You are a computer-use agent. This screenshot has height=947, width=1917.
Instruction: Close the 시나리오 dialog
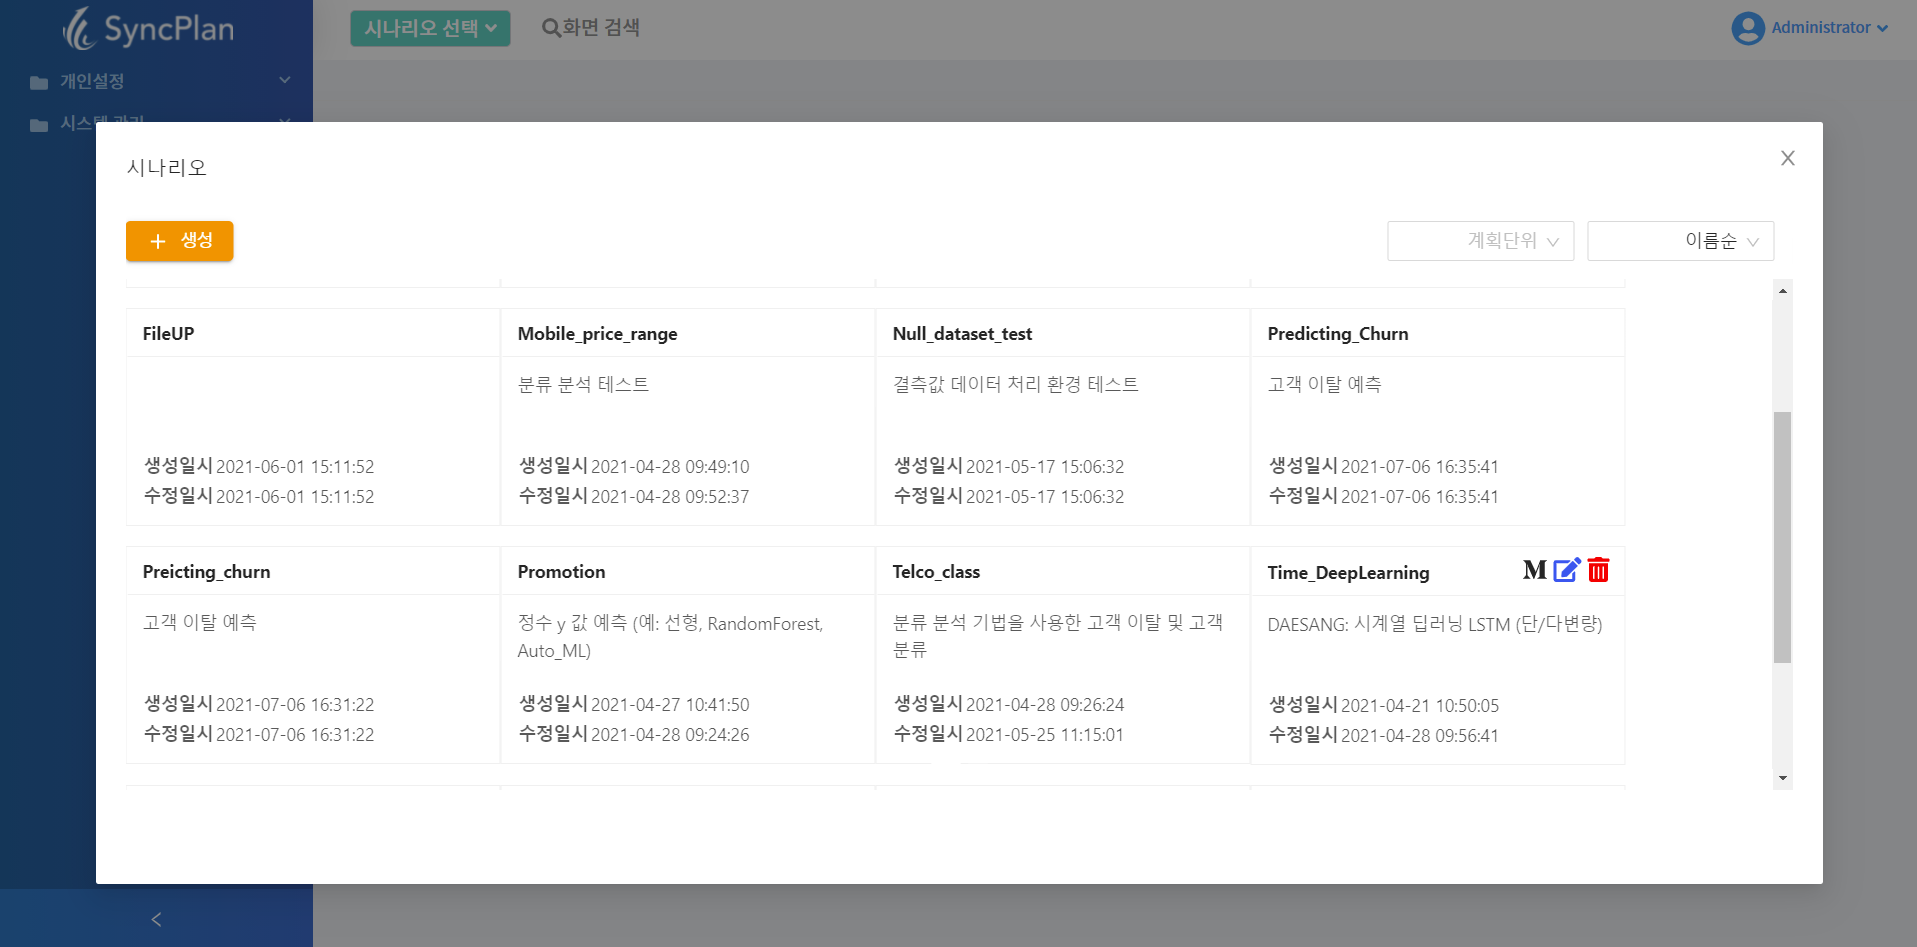[x=1788, y=158]
